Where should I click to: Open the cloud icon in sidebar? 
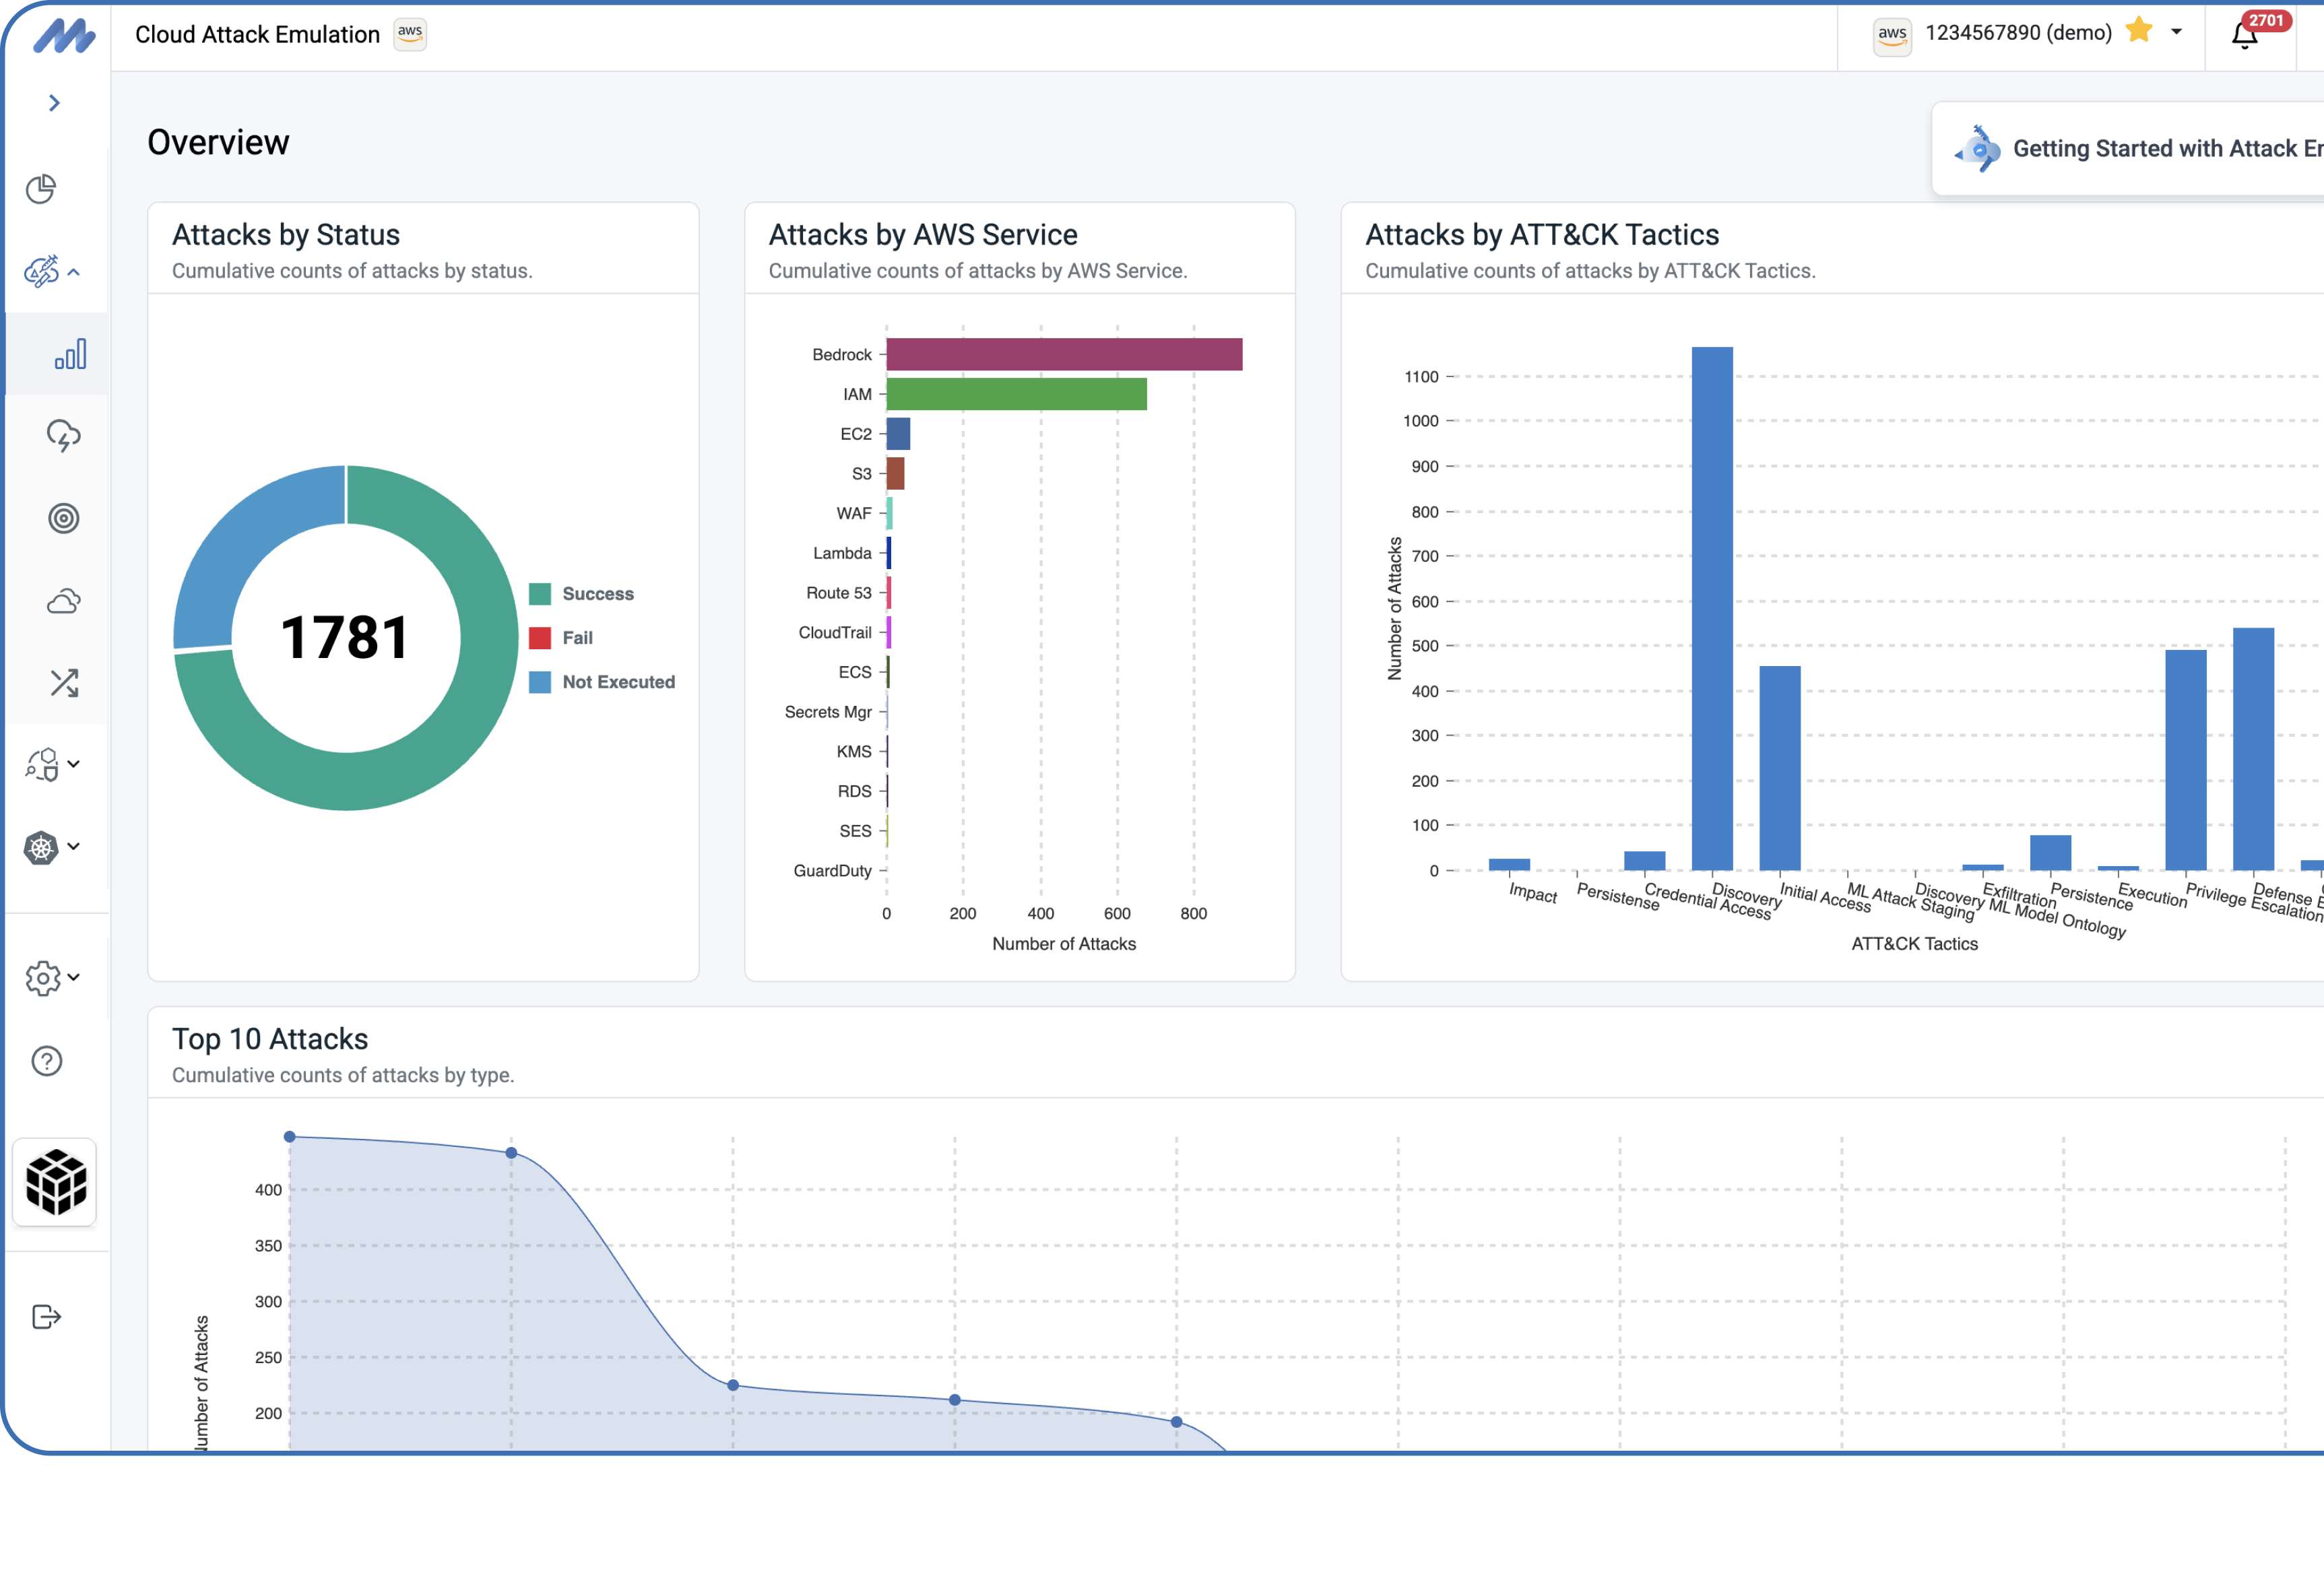tap(63, 601)
